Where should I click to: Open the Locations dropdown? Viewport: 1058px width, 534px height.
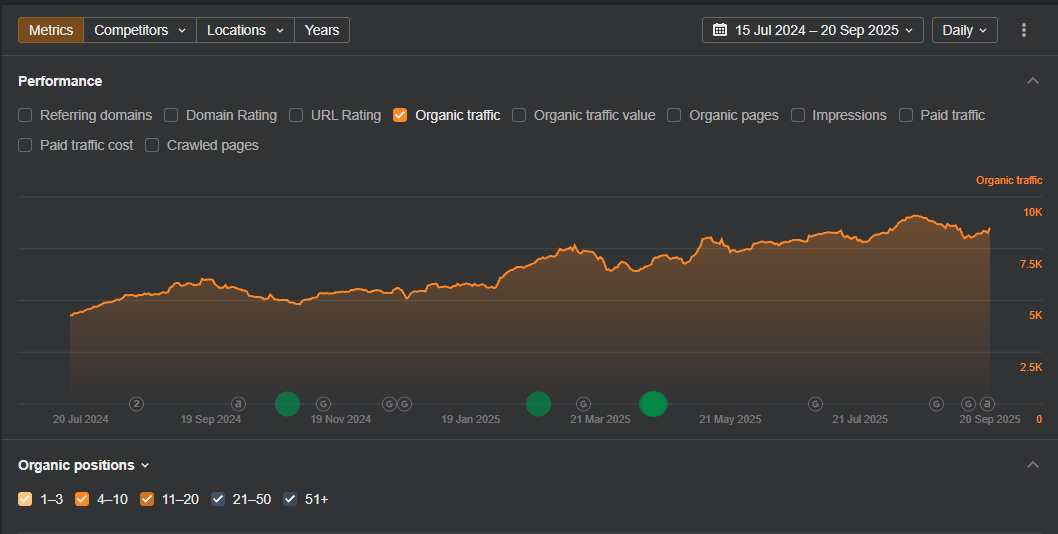(x=246, y=30)
